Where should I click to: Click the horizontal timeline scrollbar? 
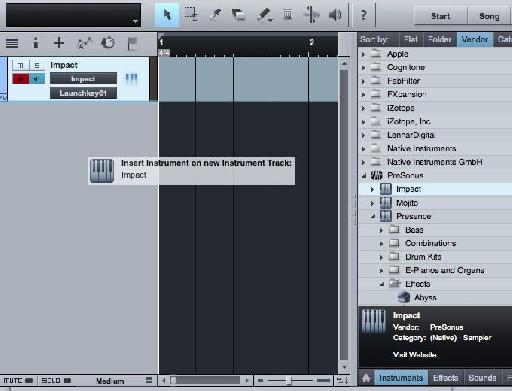coord(206,380)
